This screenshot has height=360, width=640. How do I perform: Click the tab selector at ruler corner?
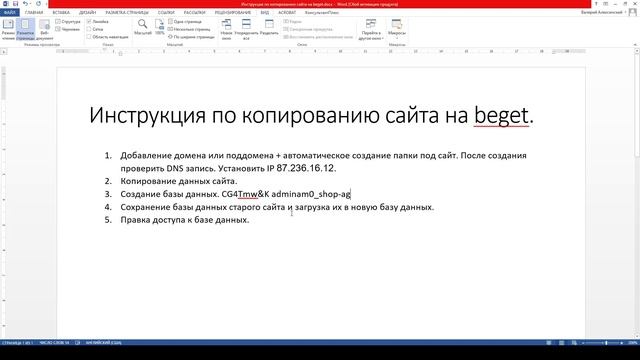pos(4,52)
